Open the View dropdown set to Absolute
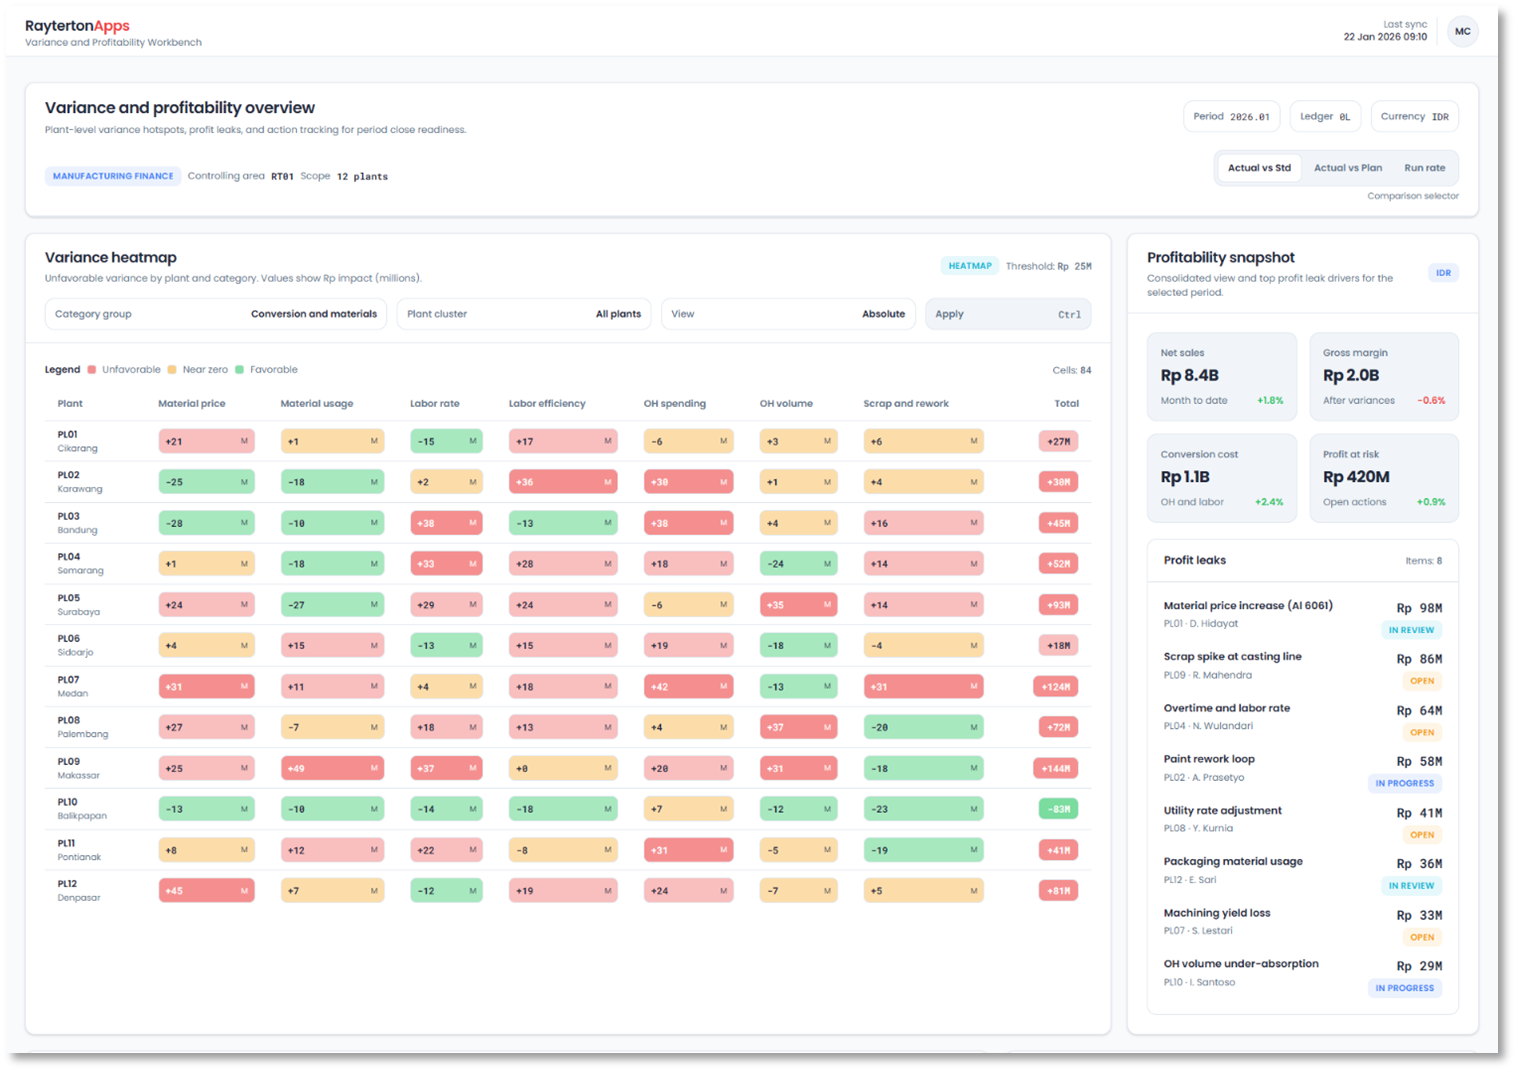The height and width of the screenshot is (1072, 1517). [x=787, y=314]
